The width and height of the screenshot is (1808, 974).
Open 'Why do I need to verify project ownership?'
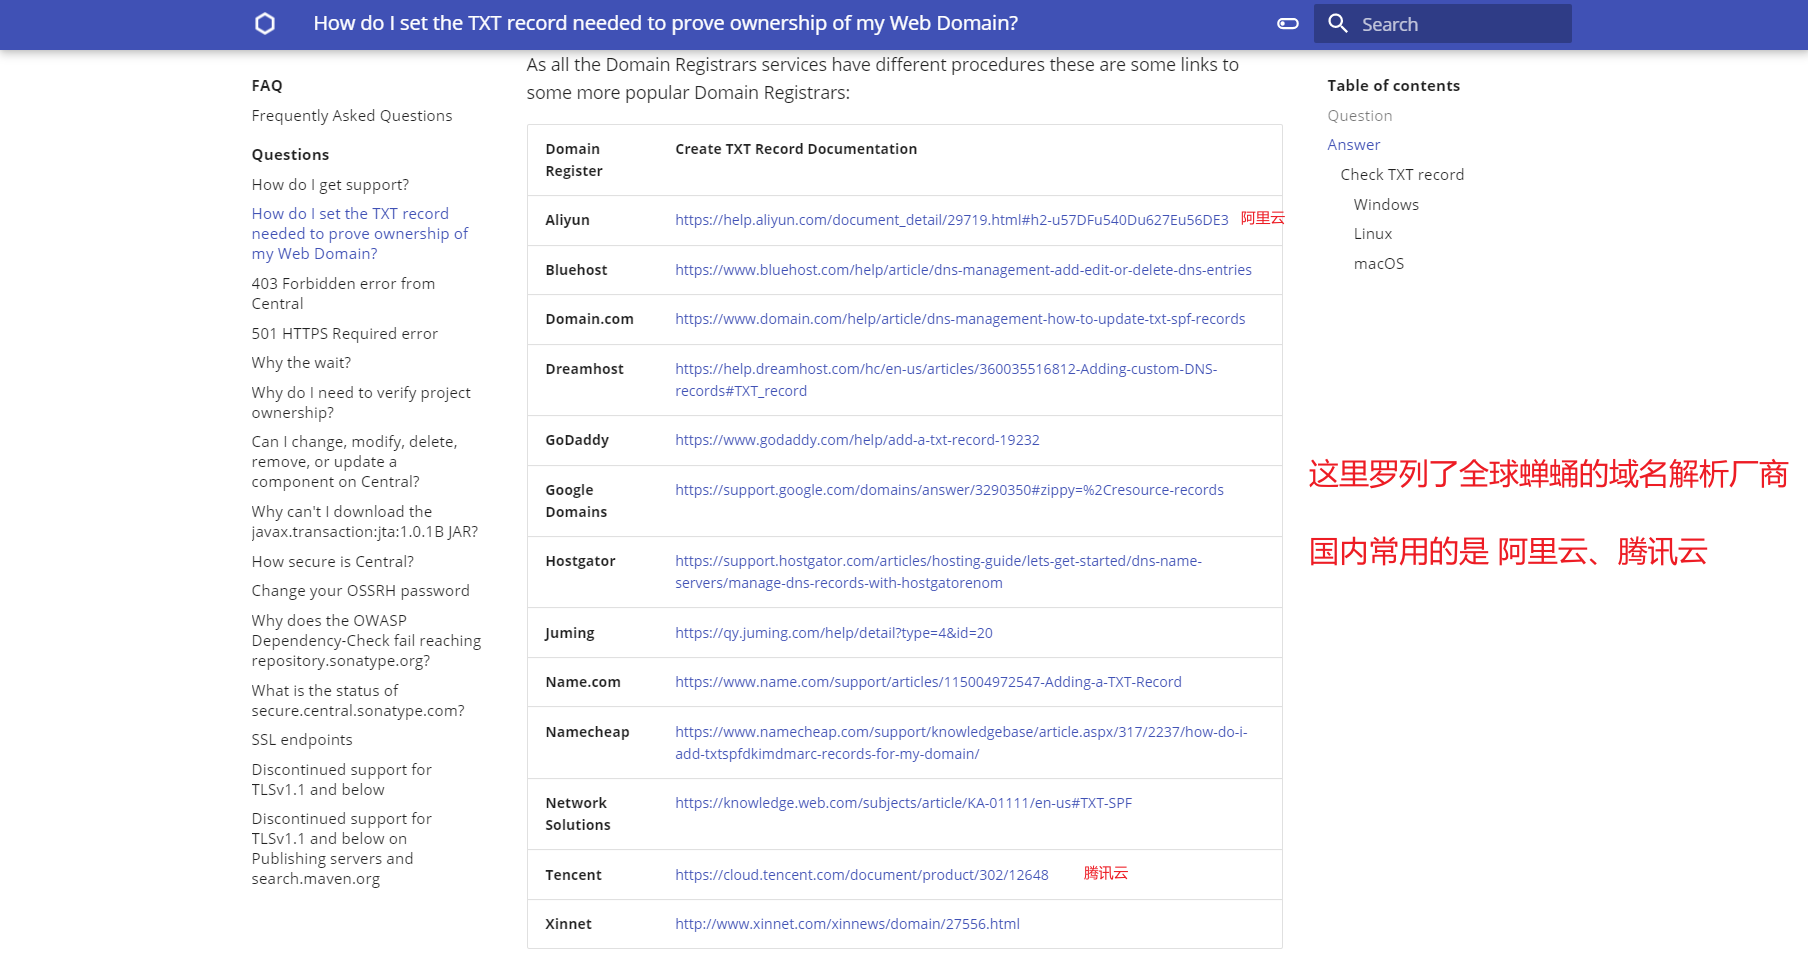361,403
